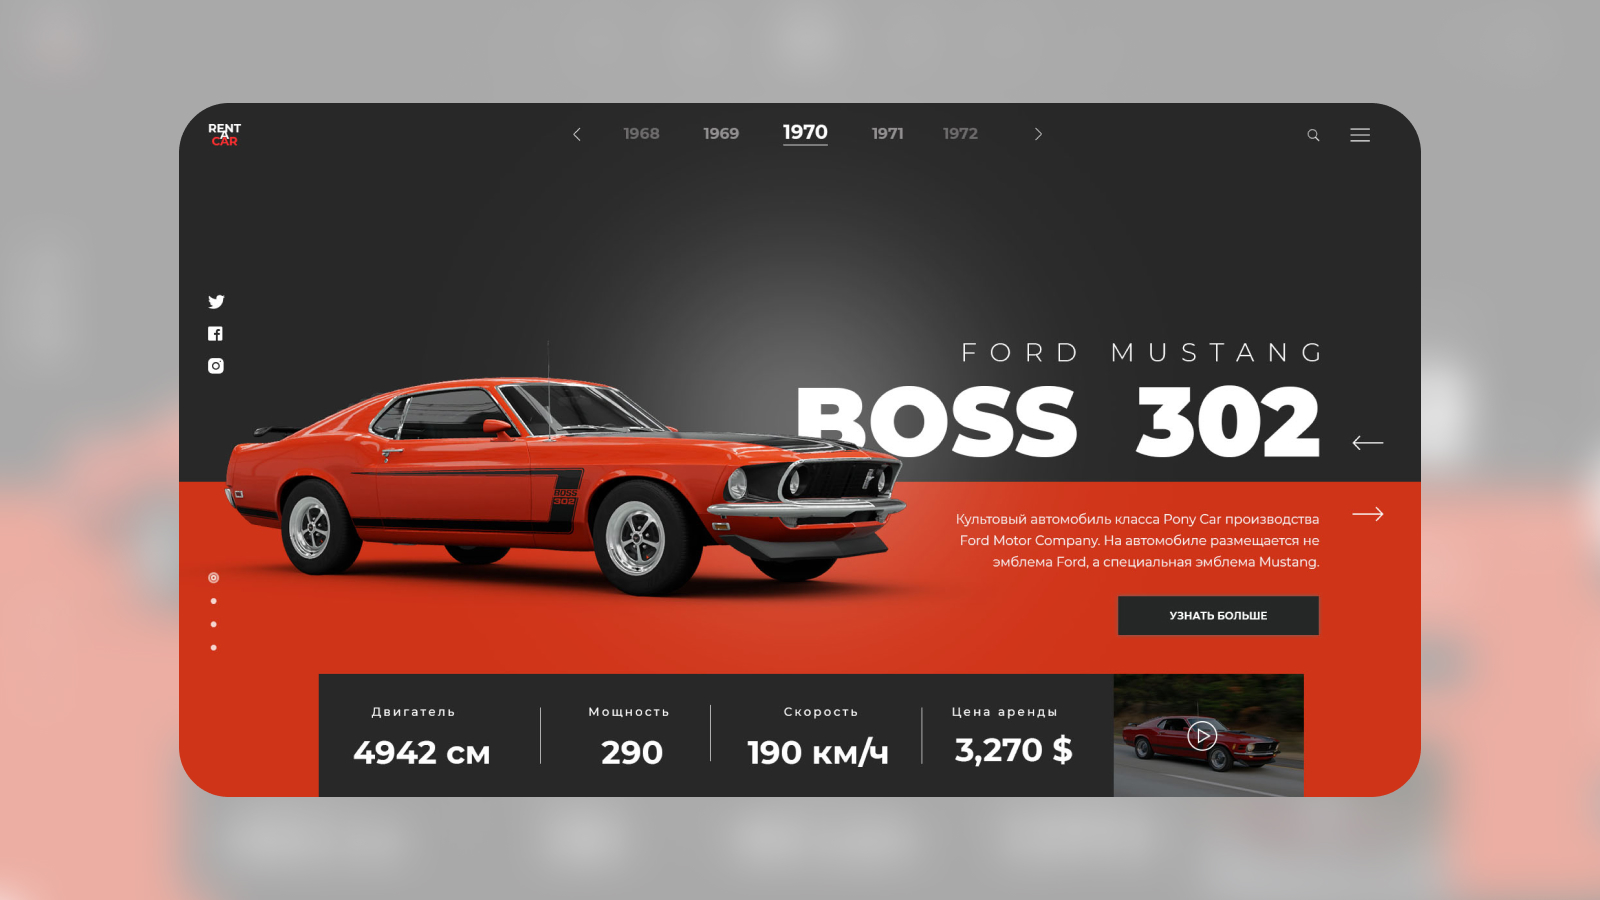Click the 190 км/ч speed value
1600x900 pixels.
point(818,753)
